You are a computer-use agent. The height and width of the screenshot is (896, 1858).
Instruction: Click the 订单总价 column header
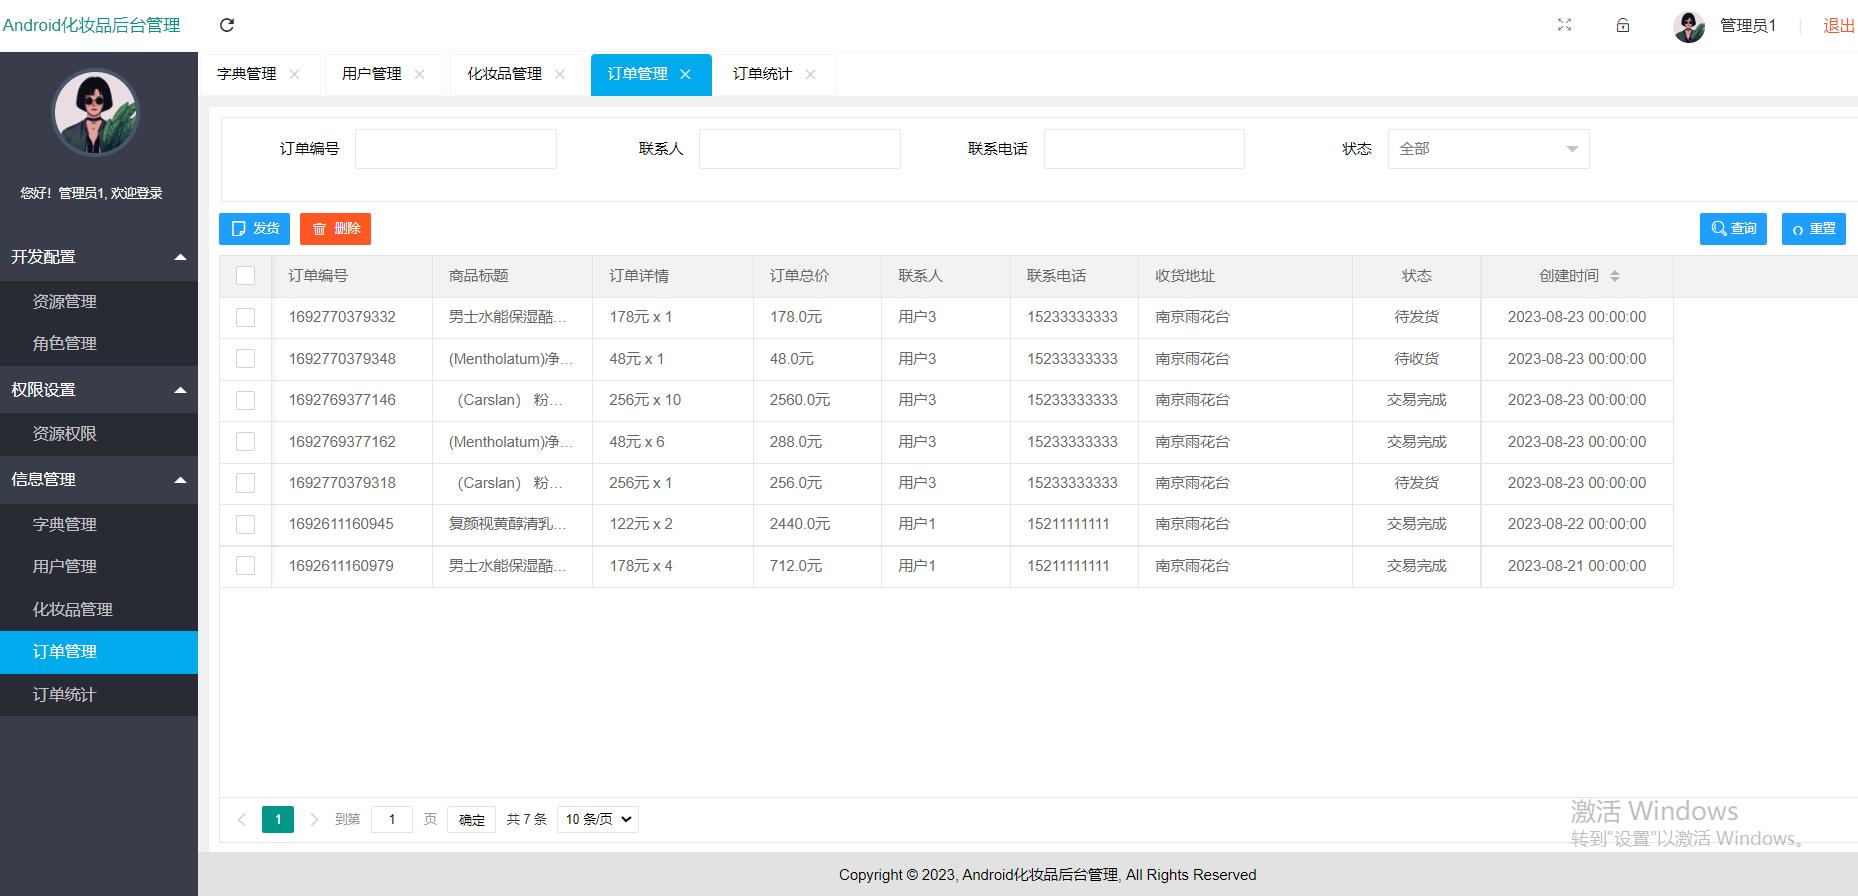click(x=818, y=276)
